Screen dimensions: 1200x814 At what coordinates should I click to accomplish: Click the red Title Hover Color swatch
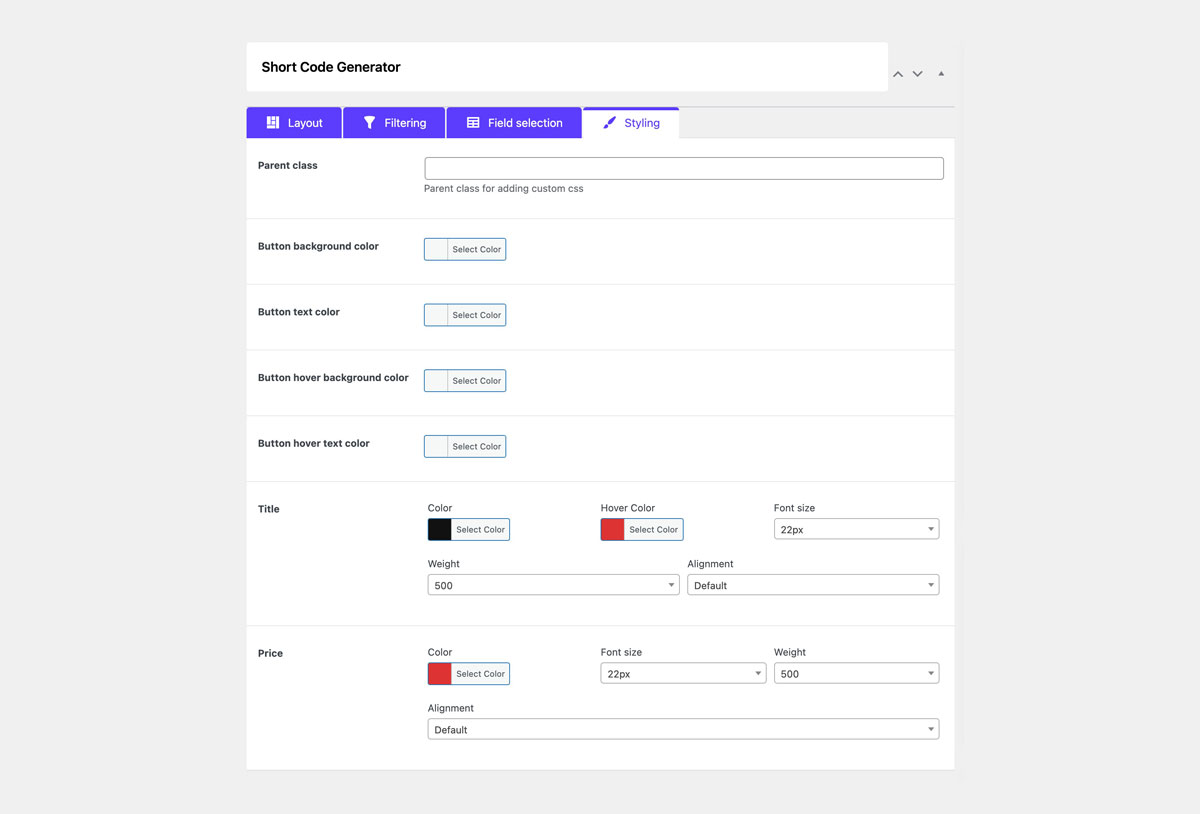[x=613, y=529]
